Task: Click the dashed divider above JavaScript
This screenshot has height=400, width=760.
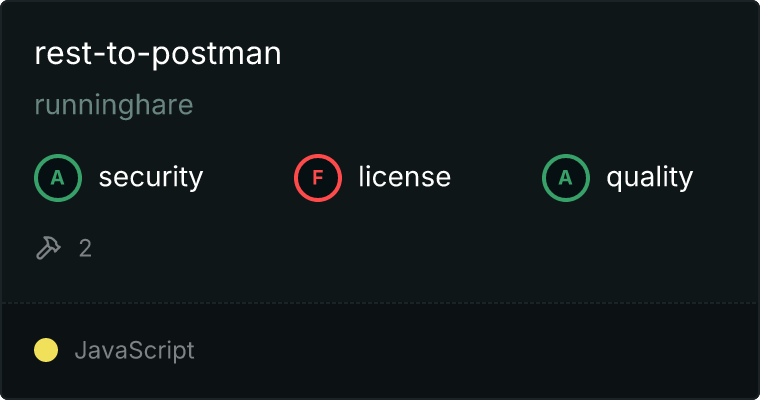Action: 380,303
